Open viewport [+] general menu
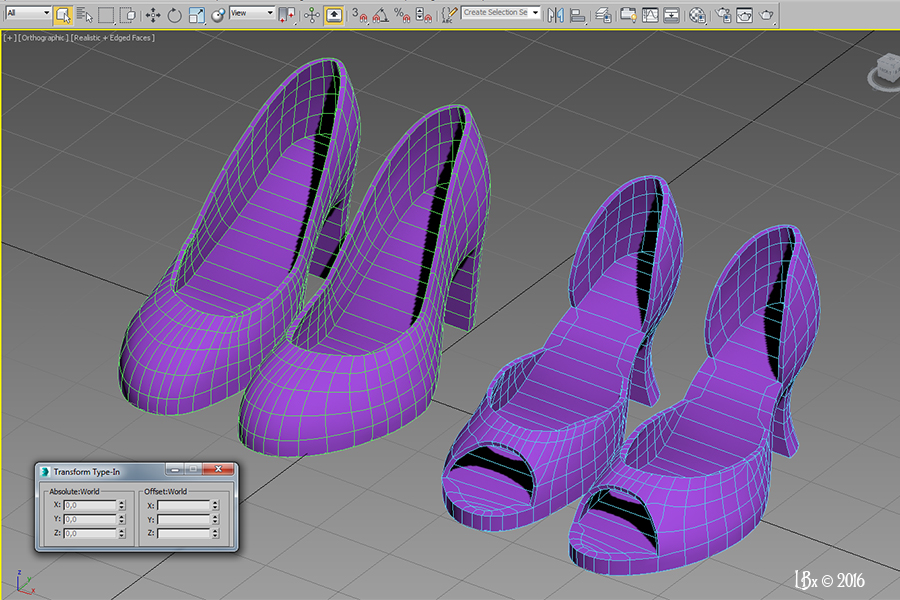Image resolution: width=900 pixels, height=600 pixels. coord(10,38)
